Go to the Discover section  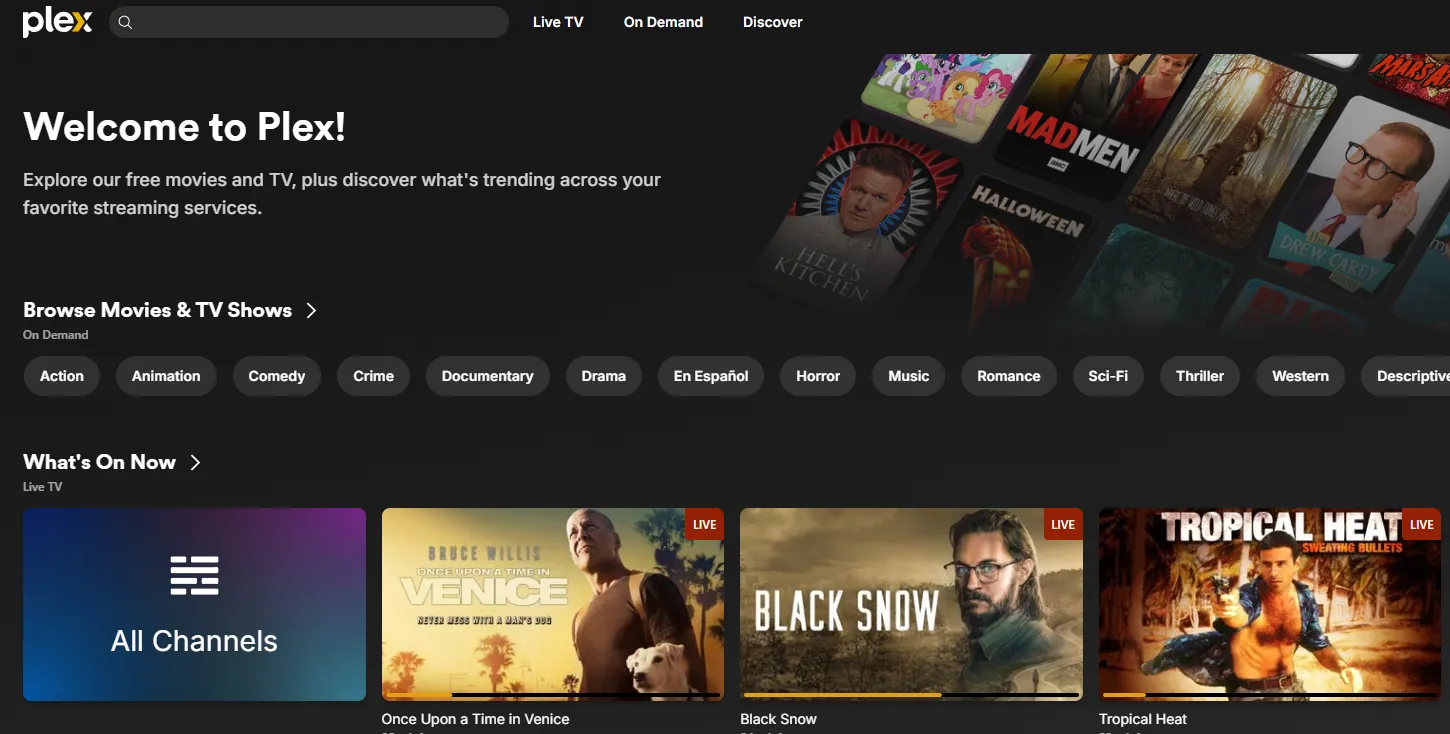772,22
